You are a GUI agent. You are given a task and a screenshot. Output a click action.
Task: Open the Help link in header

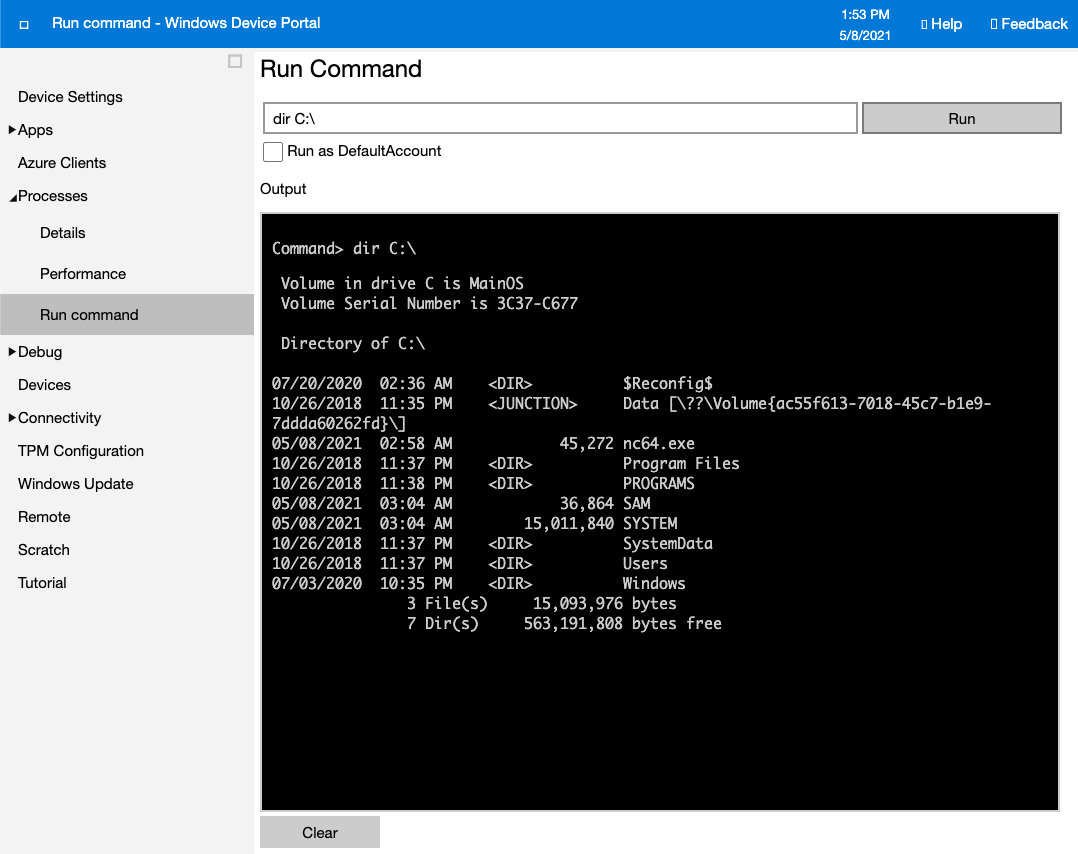coord(941,24)
